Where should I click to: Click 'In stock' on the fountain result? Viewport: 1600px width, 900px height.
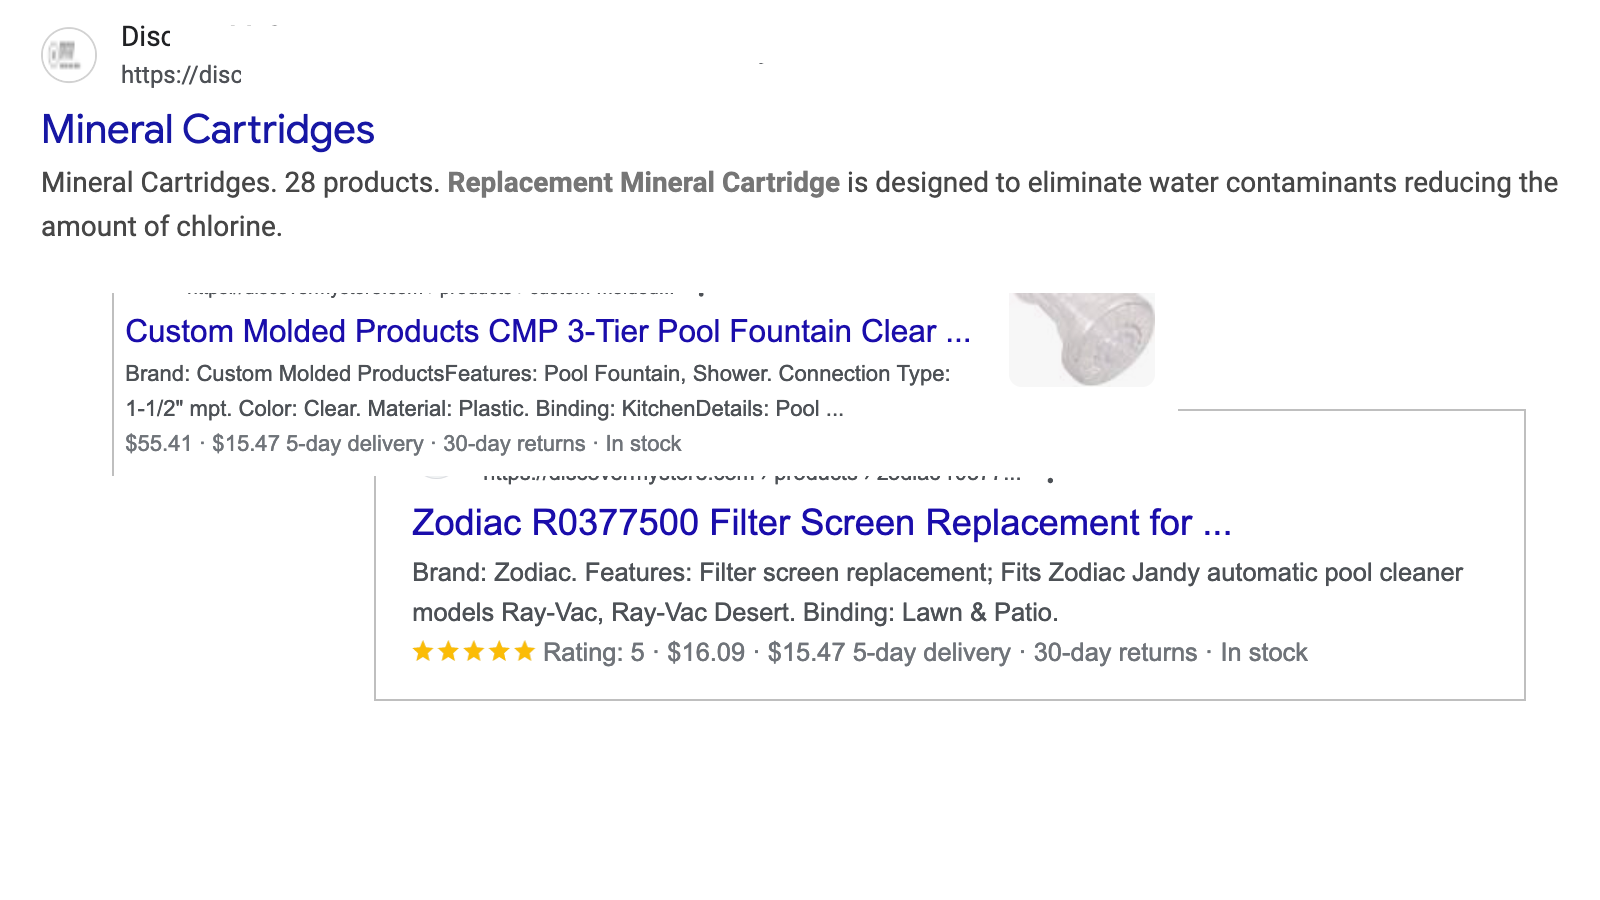pyautogui.click(x=643, y=444)
